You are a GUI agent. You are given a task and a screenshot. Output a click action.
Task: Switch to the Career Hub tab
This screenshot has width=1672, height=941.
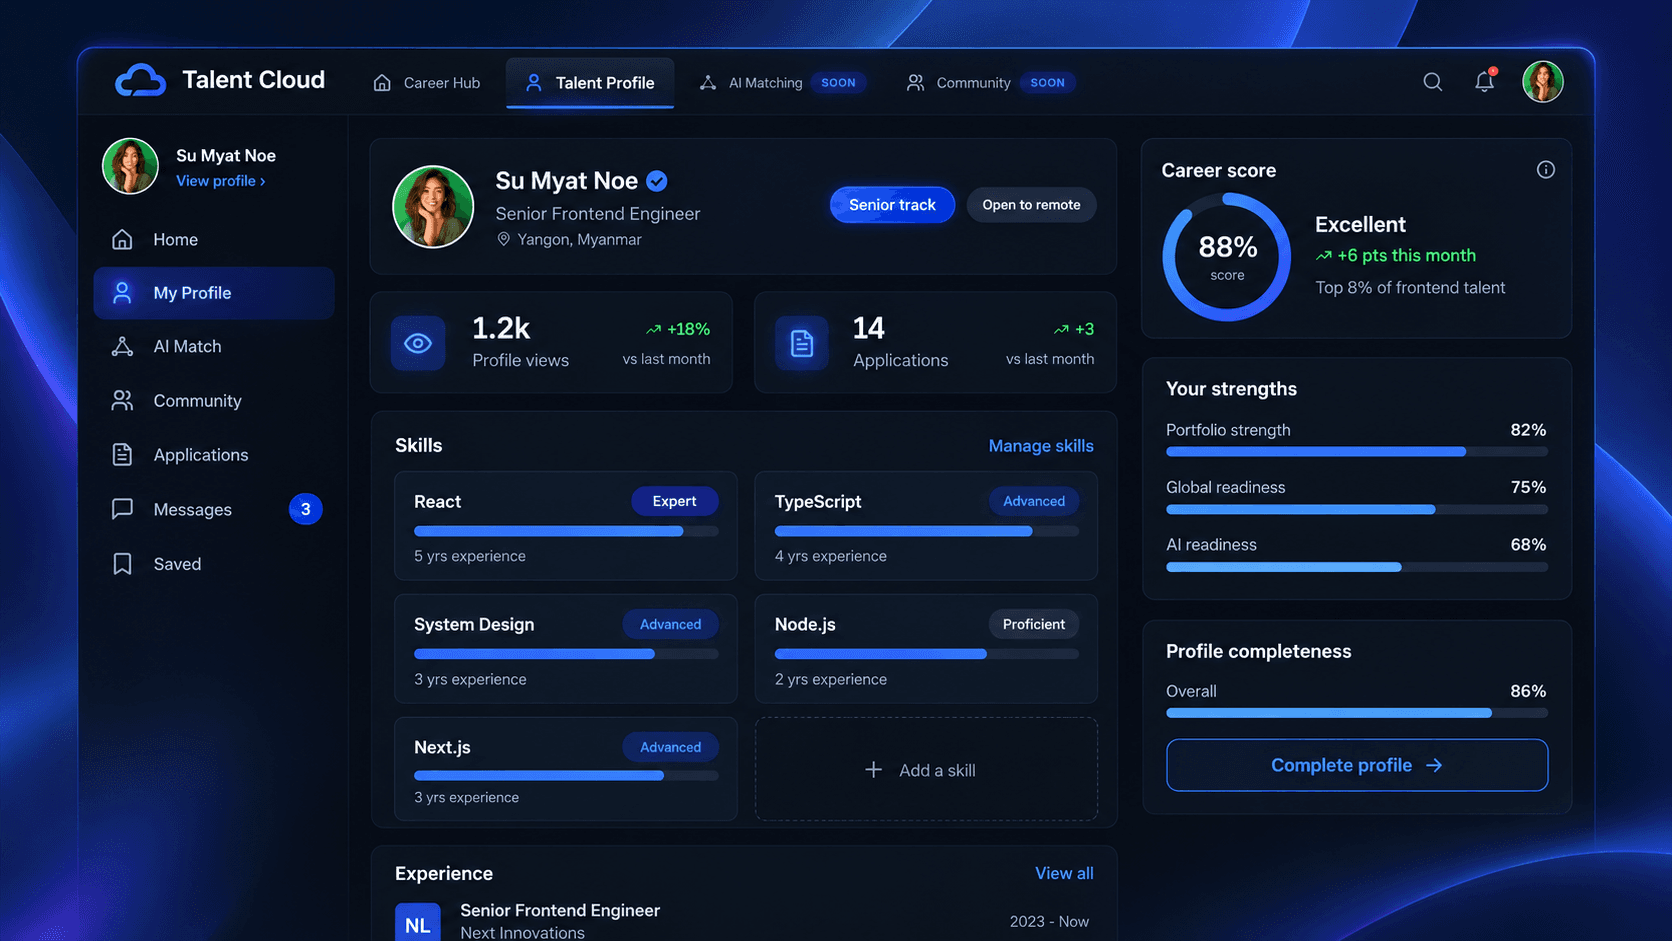pos(426,83)
